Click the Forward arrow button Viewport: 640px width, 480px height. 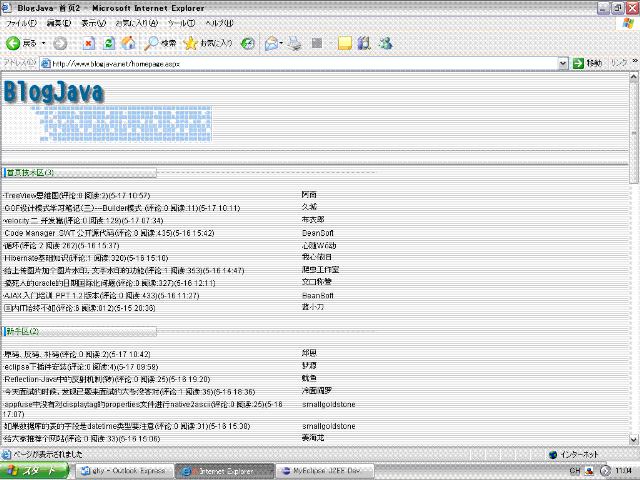click(x=60, y=43)
